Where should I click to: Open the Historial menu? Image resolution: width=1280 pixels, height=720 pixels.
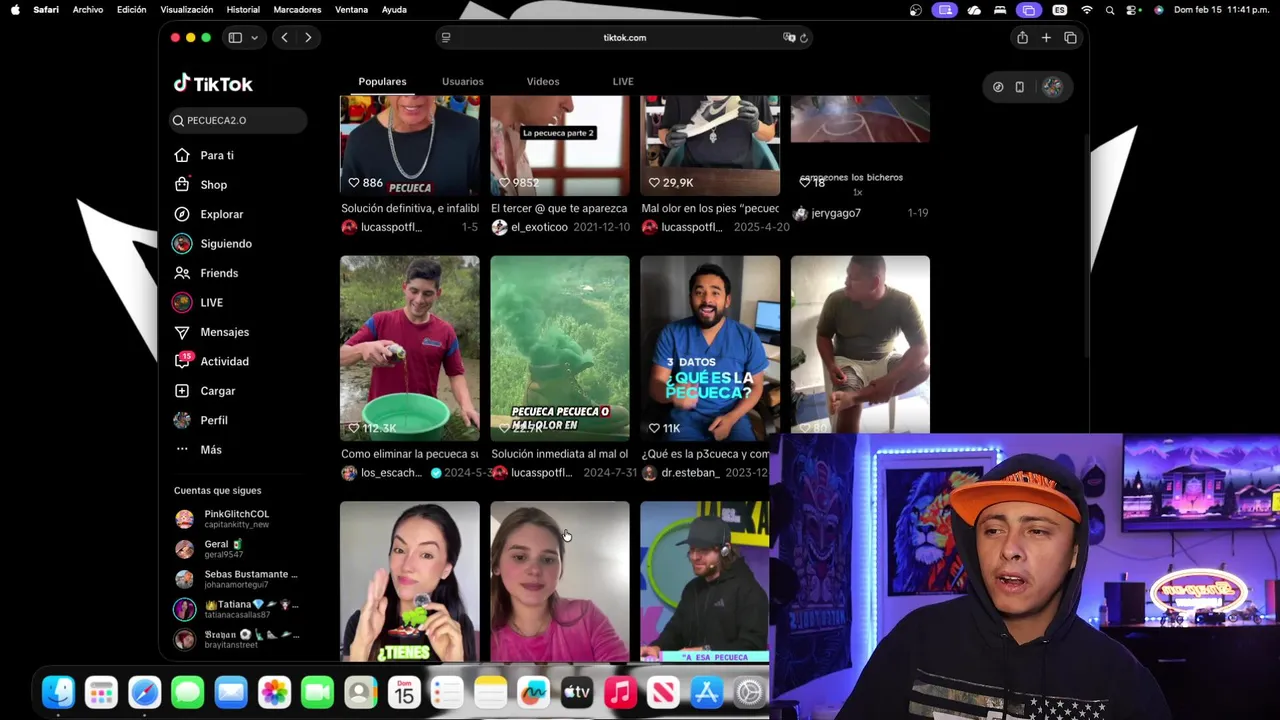click(243, 10)
